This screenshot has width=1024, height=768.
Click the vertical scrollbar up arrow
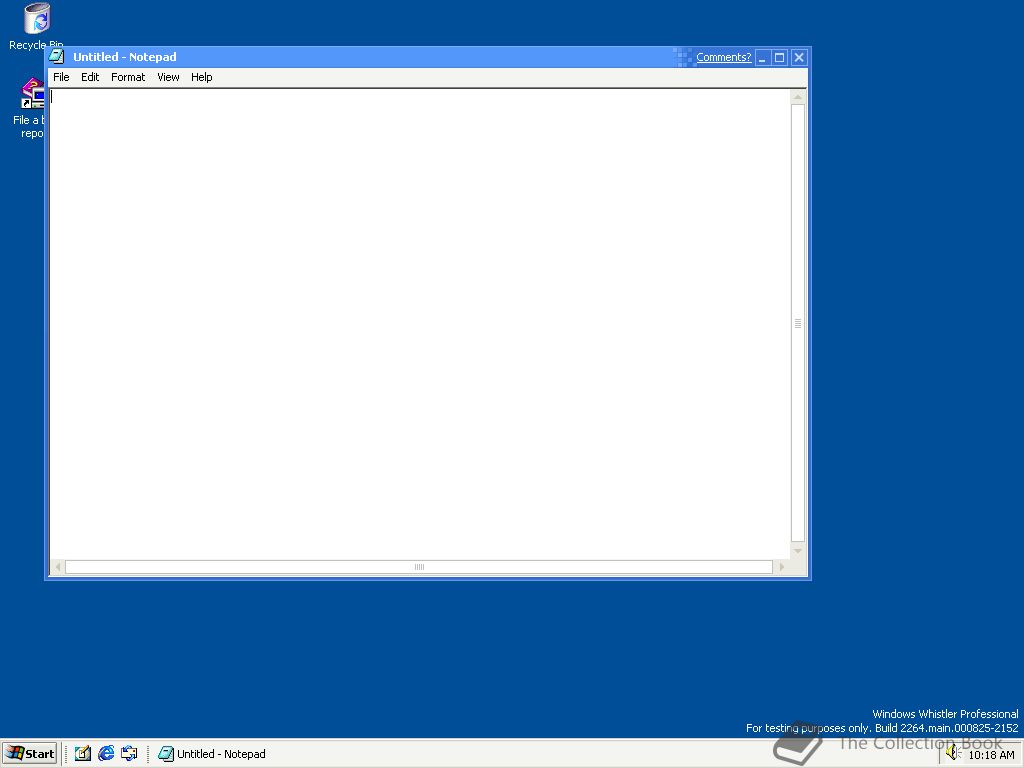(797, 97)
